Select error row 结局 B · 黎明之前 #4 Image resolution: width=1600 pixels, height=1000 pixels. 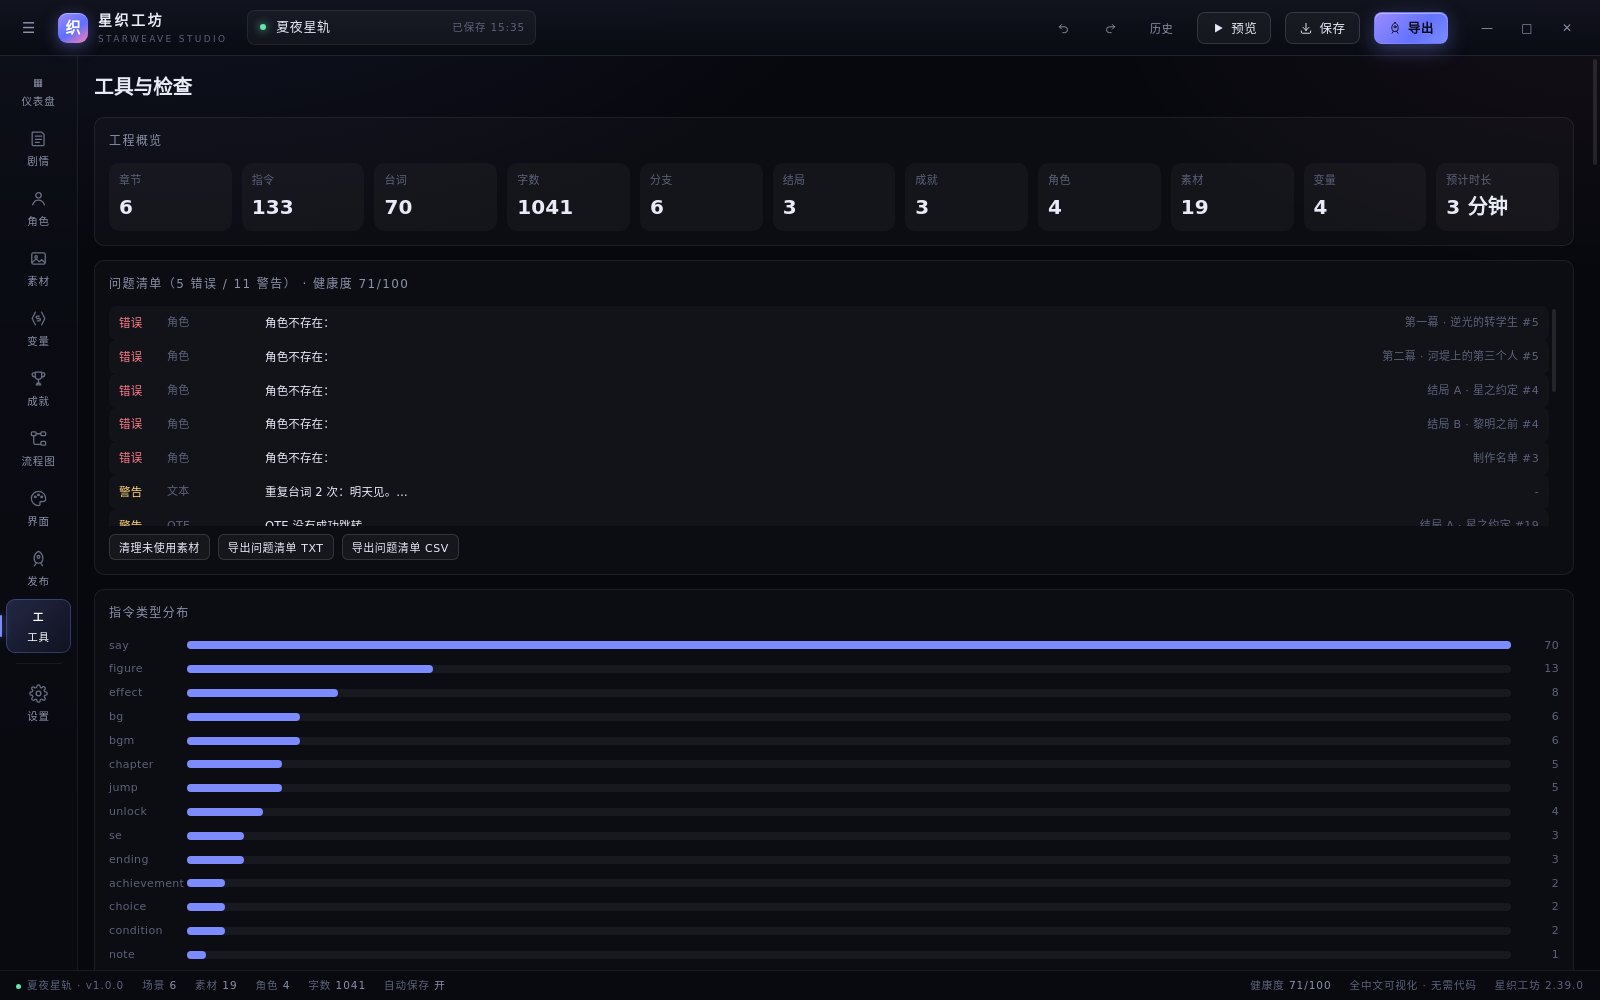point(829,424)
